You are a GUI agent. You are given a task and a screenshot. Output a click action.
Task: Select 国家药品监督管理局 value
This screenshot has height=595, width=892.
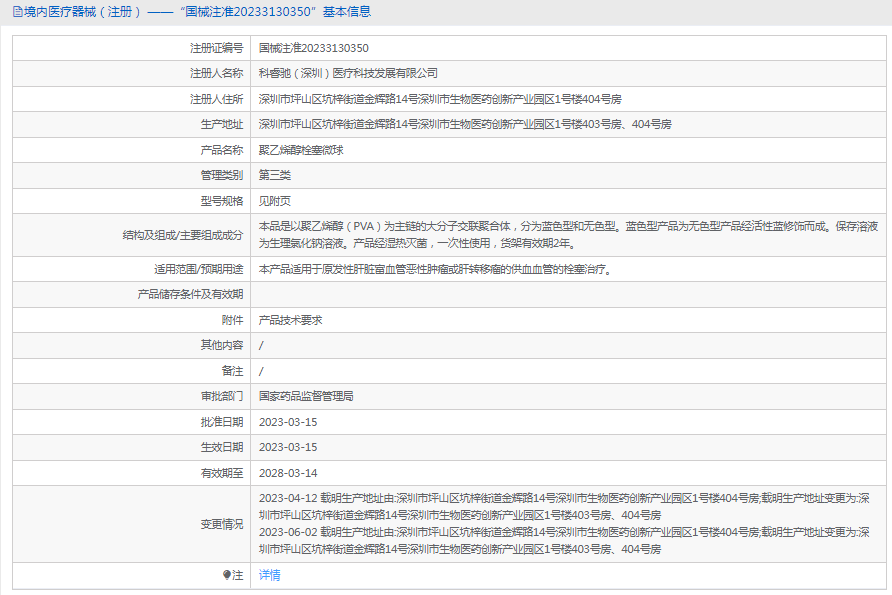[x=306, y=396]
